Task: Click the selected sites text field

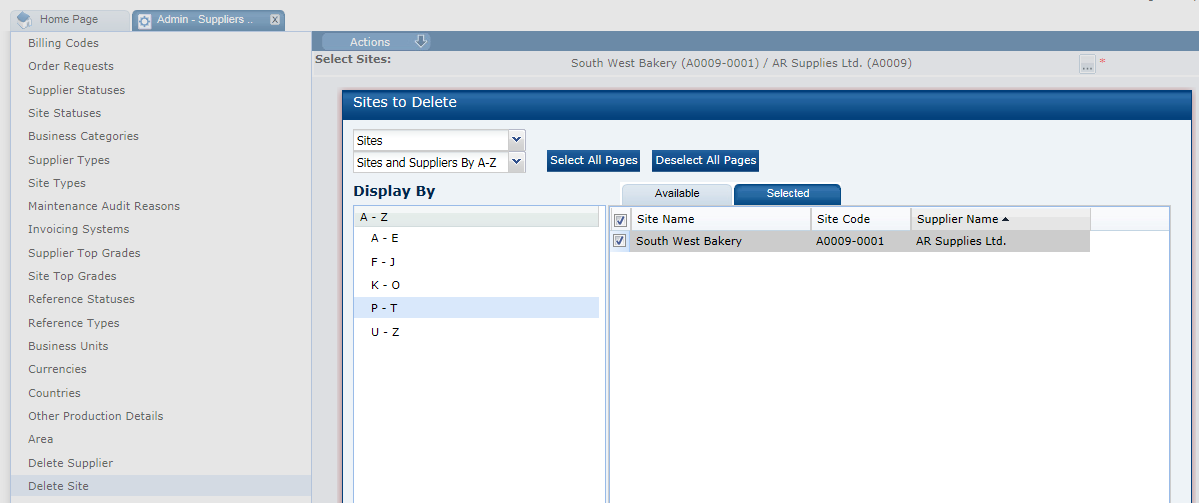Action: pos(741,63)
